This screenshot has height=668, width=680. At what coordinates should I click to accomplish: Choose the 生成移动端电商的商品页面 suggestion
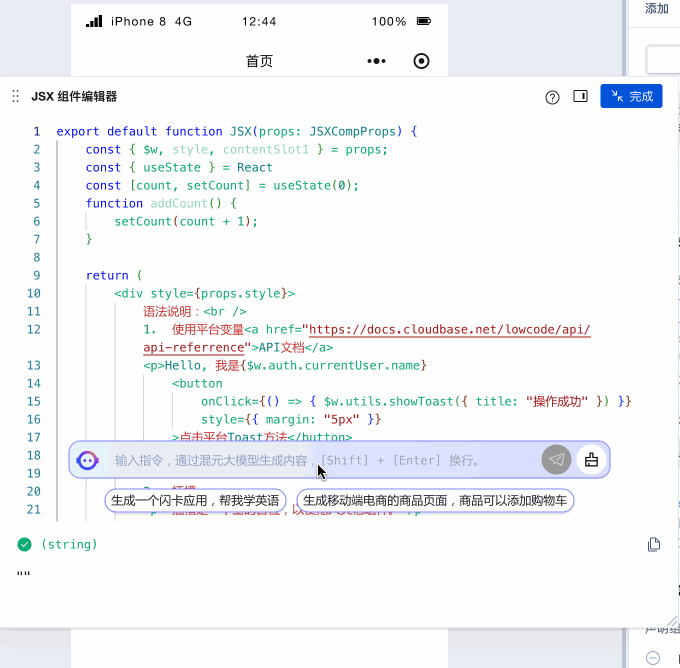click(x=435, y=501)
